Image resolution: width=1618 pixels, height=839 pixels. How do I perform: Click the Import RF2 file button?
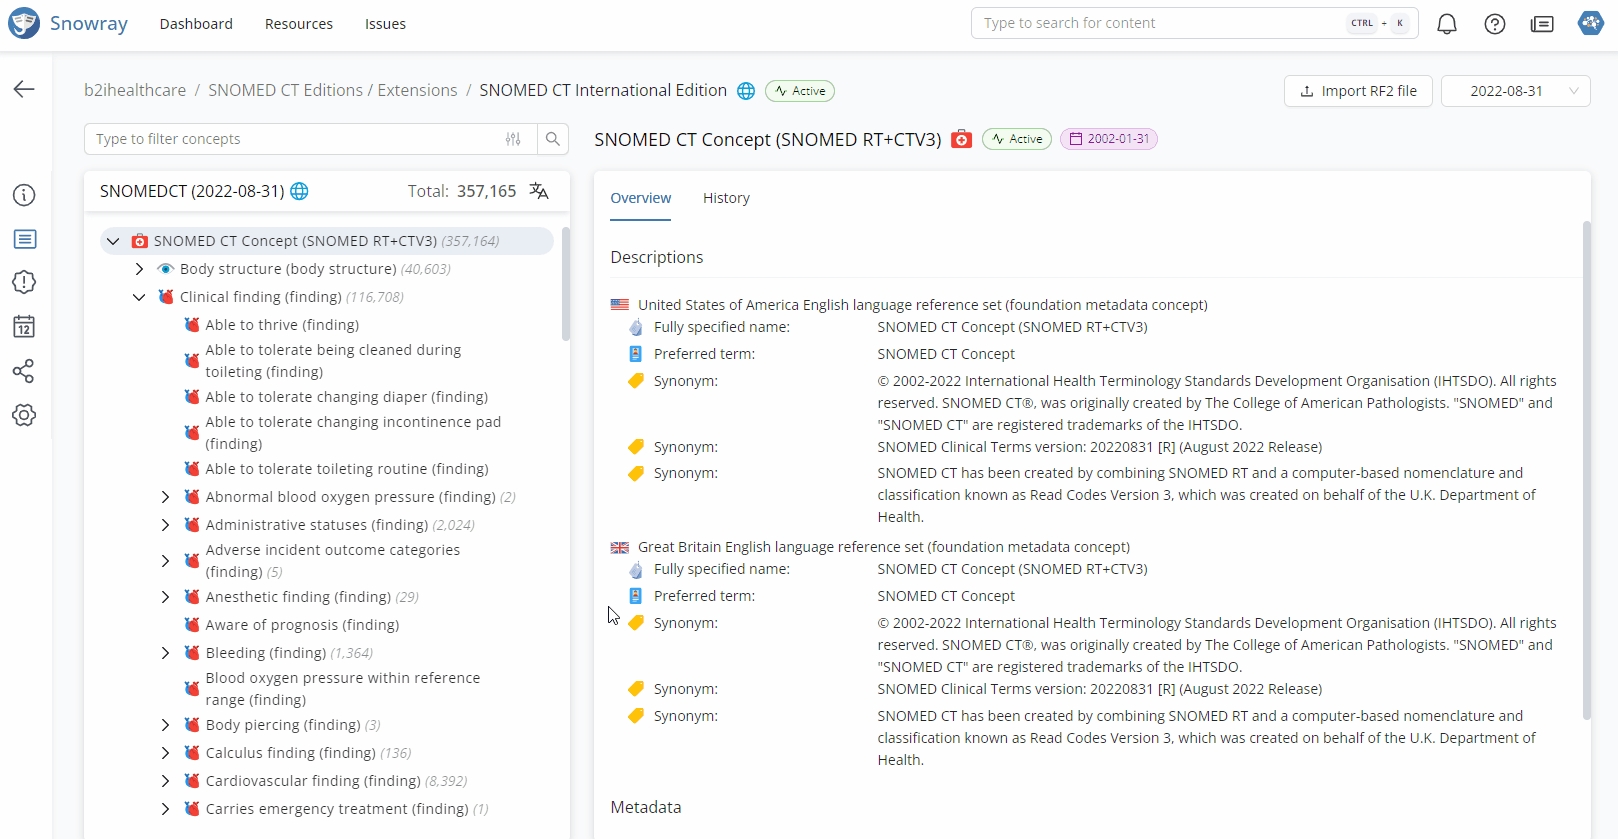pyautogui.click(x=1357, y=91)
